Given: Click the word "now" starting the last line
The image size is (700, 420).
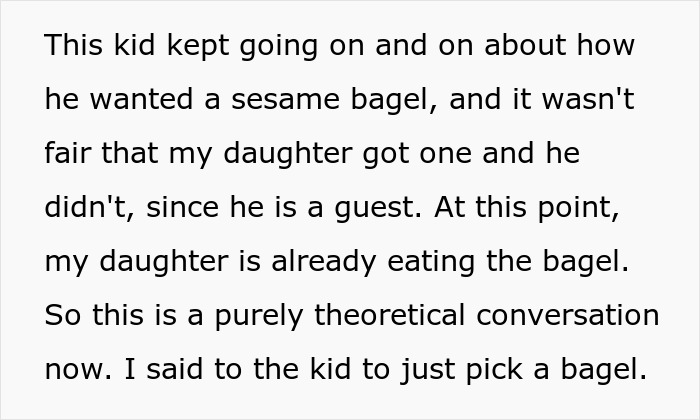Looking at the screenshot, I should tap(68, 369).
